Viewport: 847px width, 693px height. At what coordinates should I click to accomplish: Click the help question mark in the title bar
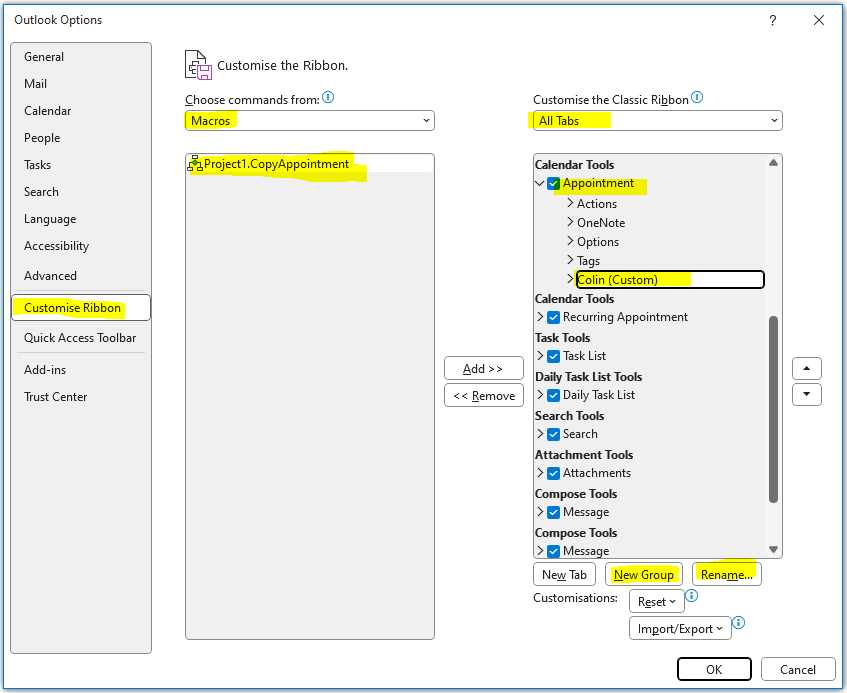coord(772,21)
